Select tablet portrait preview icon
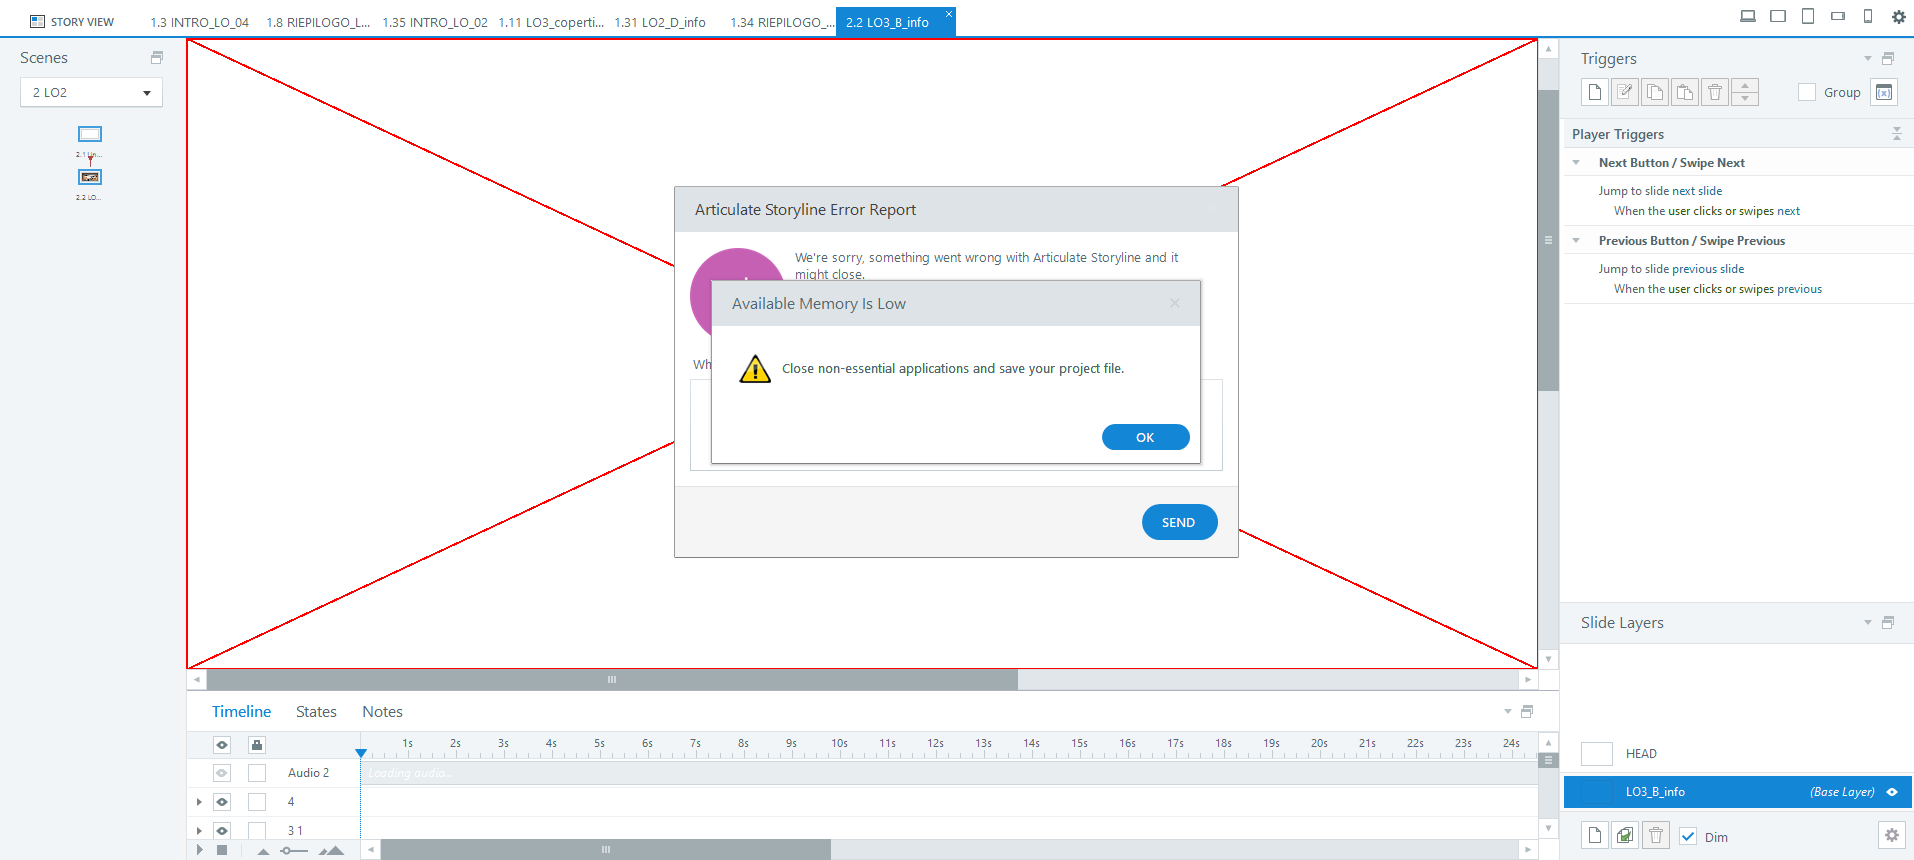Viewport: 1914px width, 860px height. [1808, 16]
